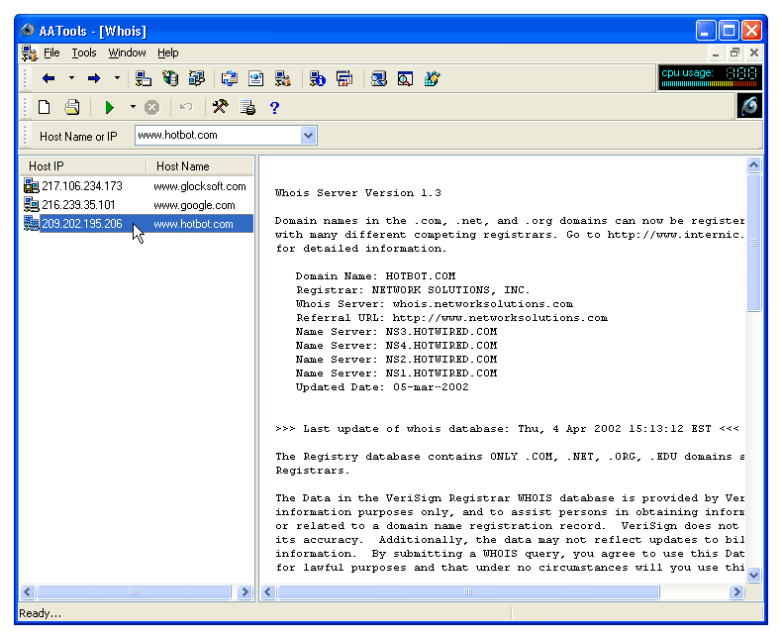Viewport: 782px width, 639px height.
Task: Click the Host Name or IP text field
Action: [218, 135]
